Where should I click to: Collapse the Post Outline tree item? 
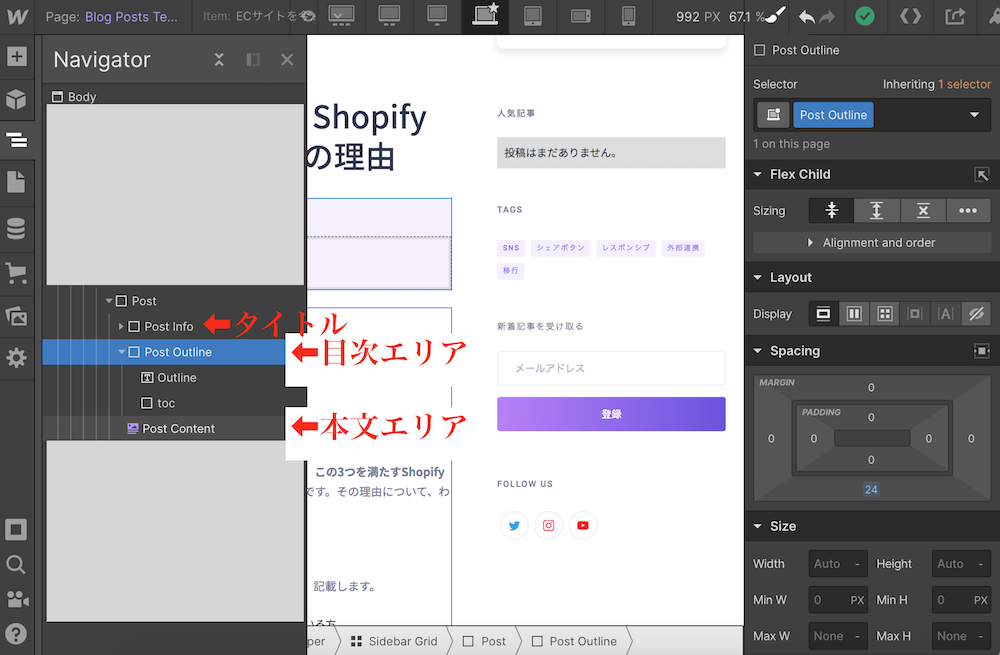(x=121, y=352)
